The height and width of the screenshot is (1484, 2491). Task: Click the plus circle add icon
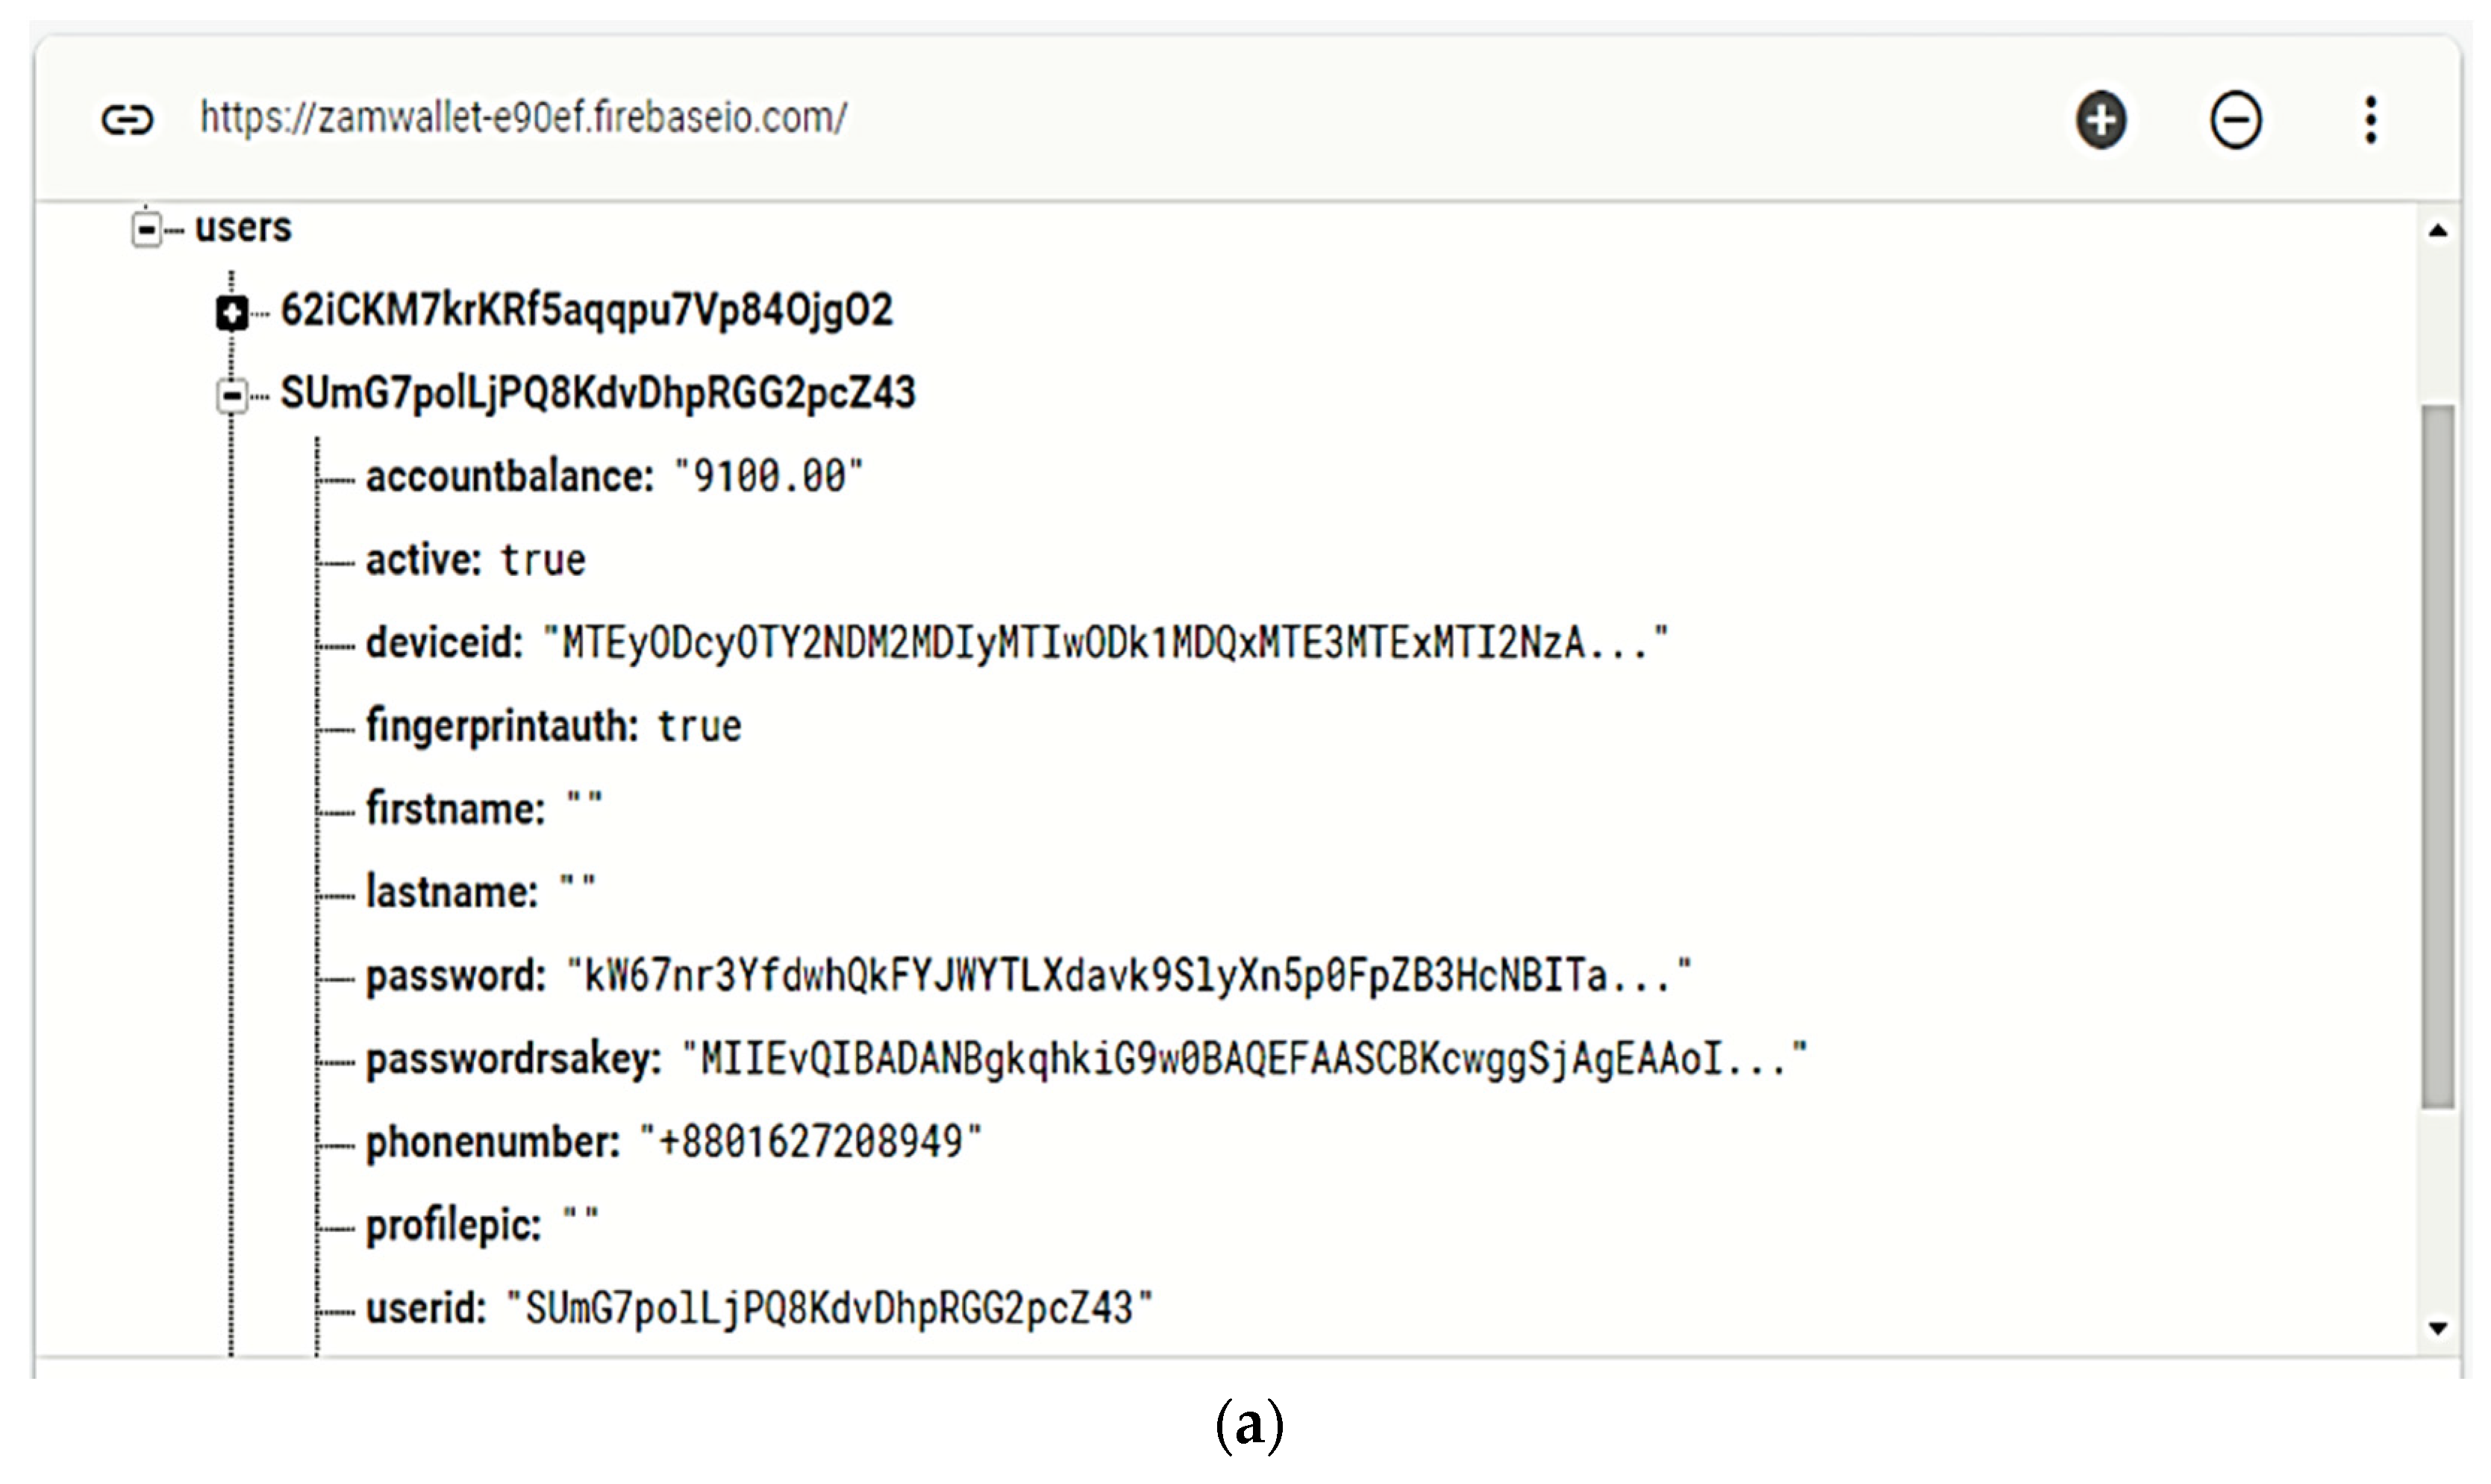pyautogui.click(x=2101, y=120)
